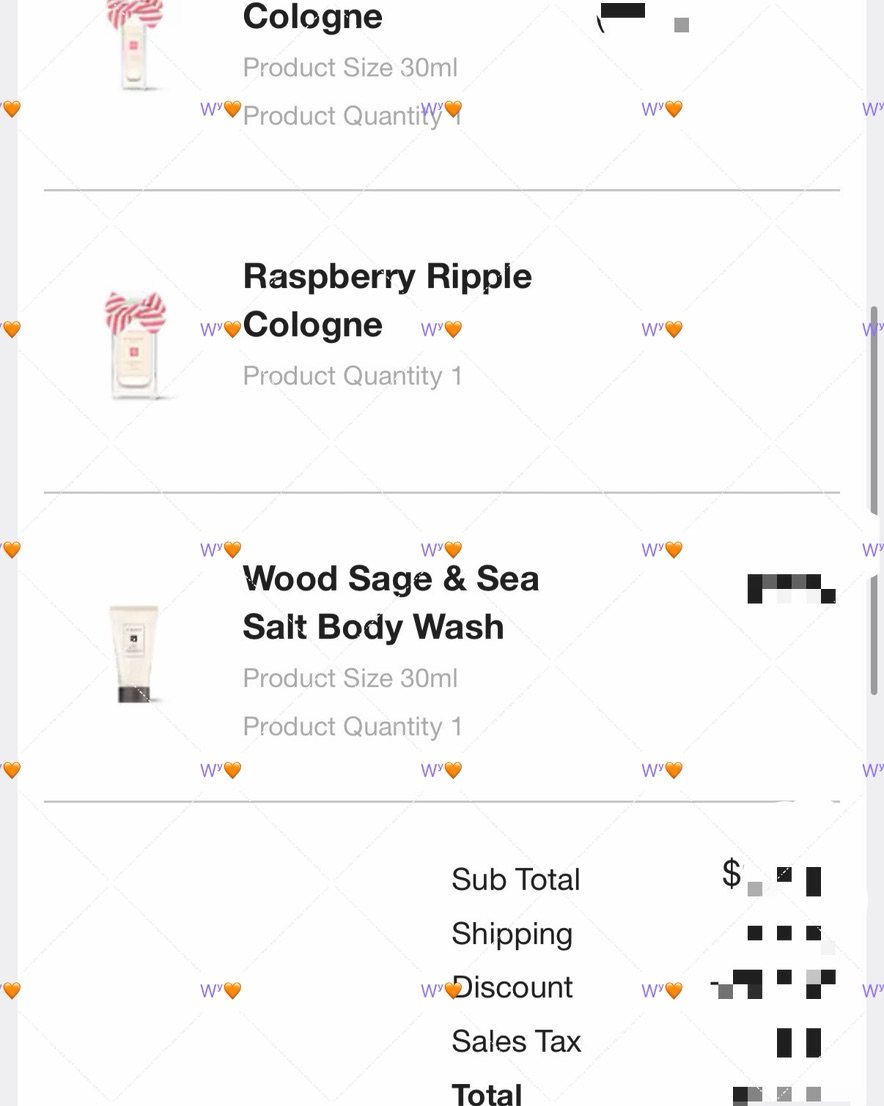Click the vertical scrollbar on the right edge
884x1106 pixels.
875,500
